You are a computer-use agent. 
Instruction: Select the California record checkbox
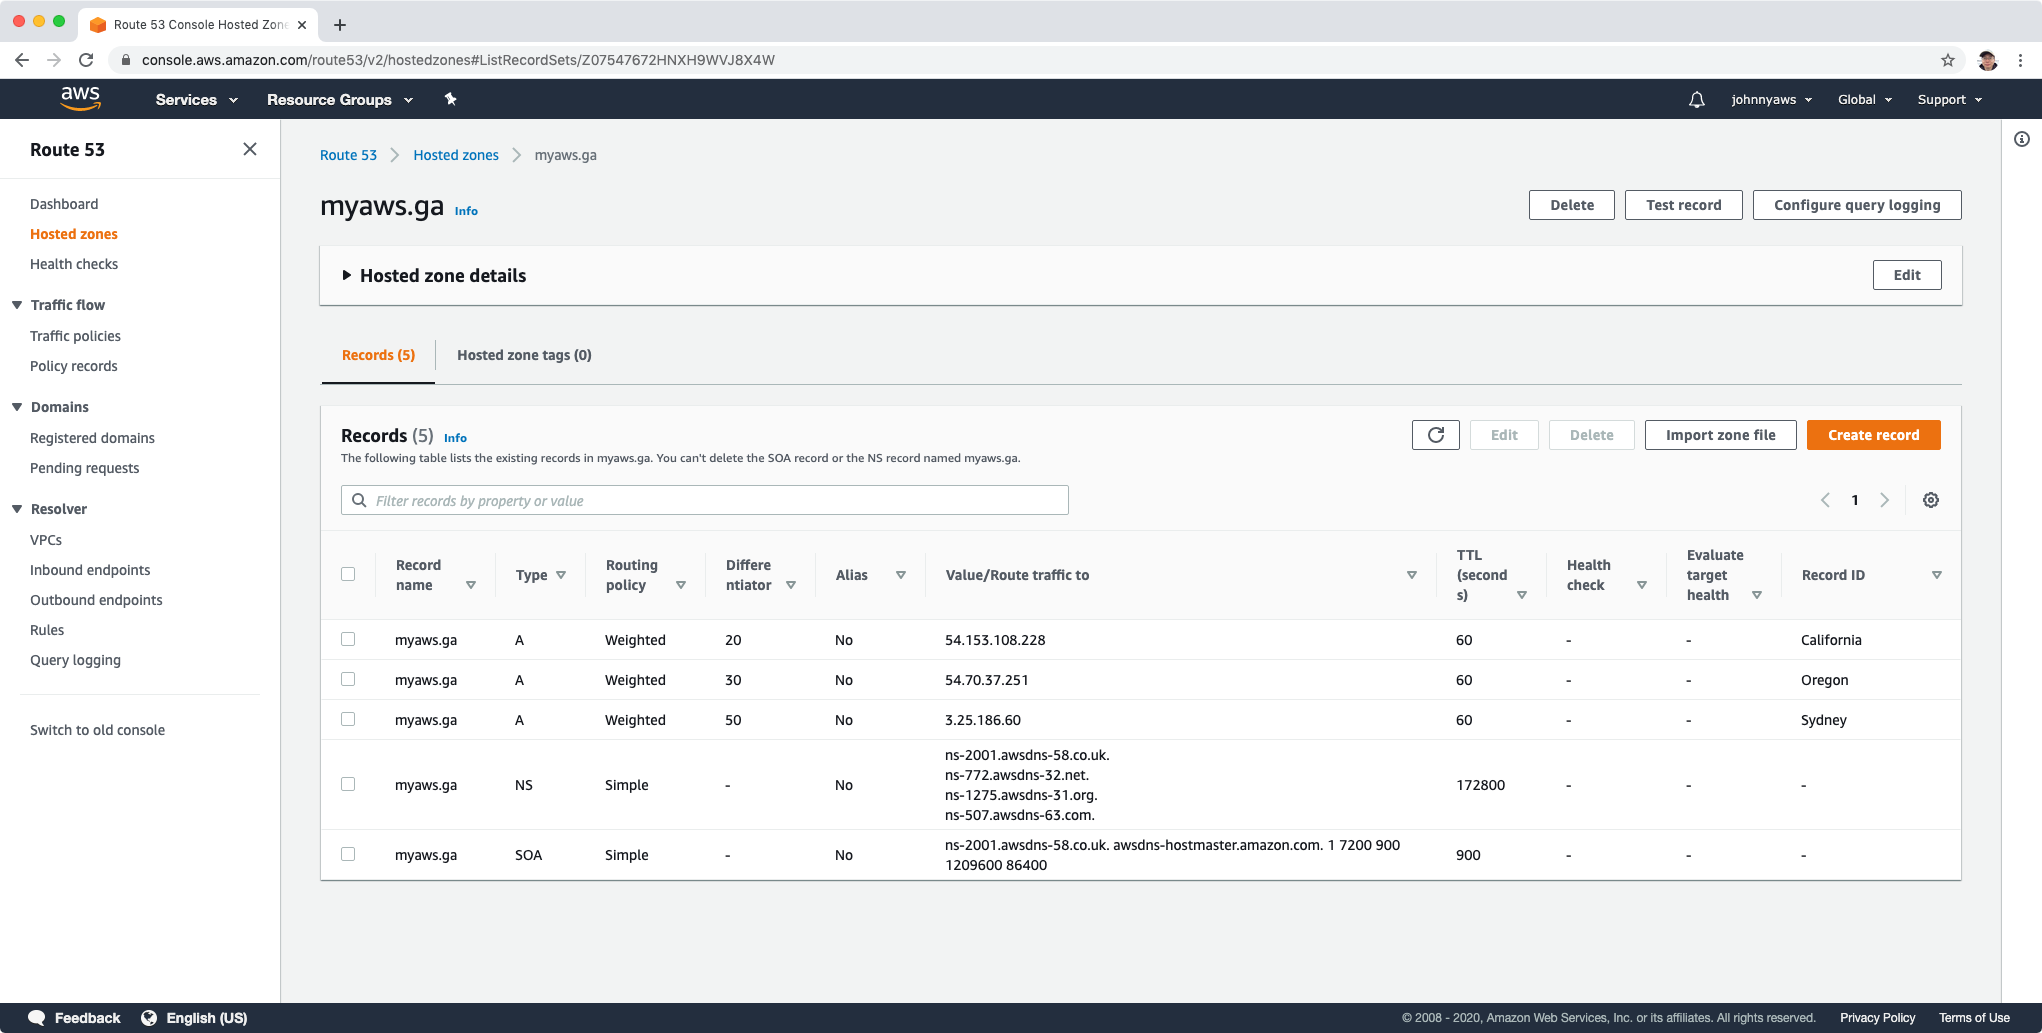tap(348, 639)
